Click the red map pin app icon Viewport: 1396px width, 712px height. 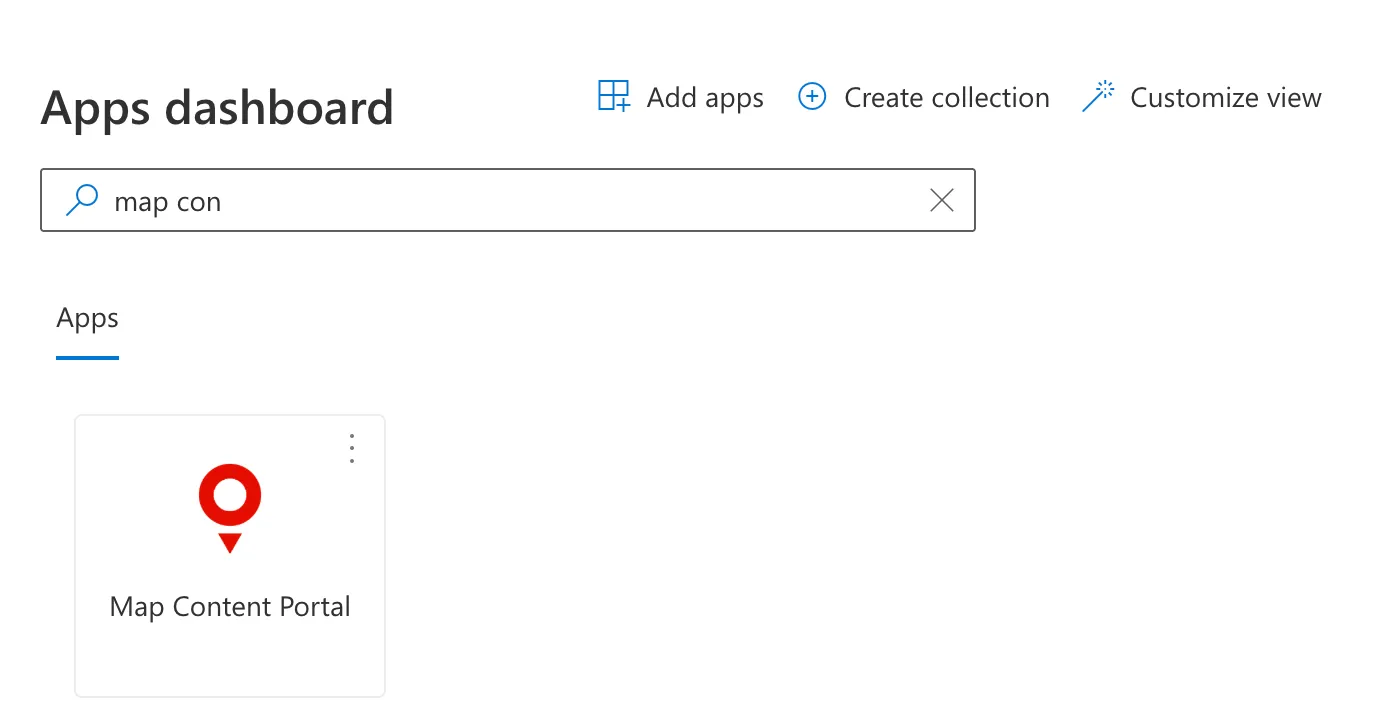tap(230, 508)
